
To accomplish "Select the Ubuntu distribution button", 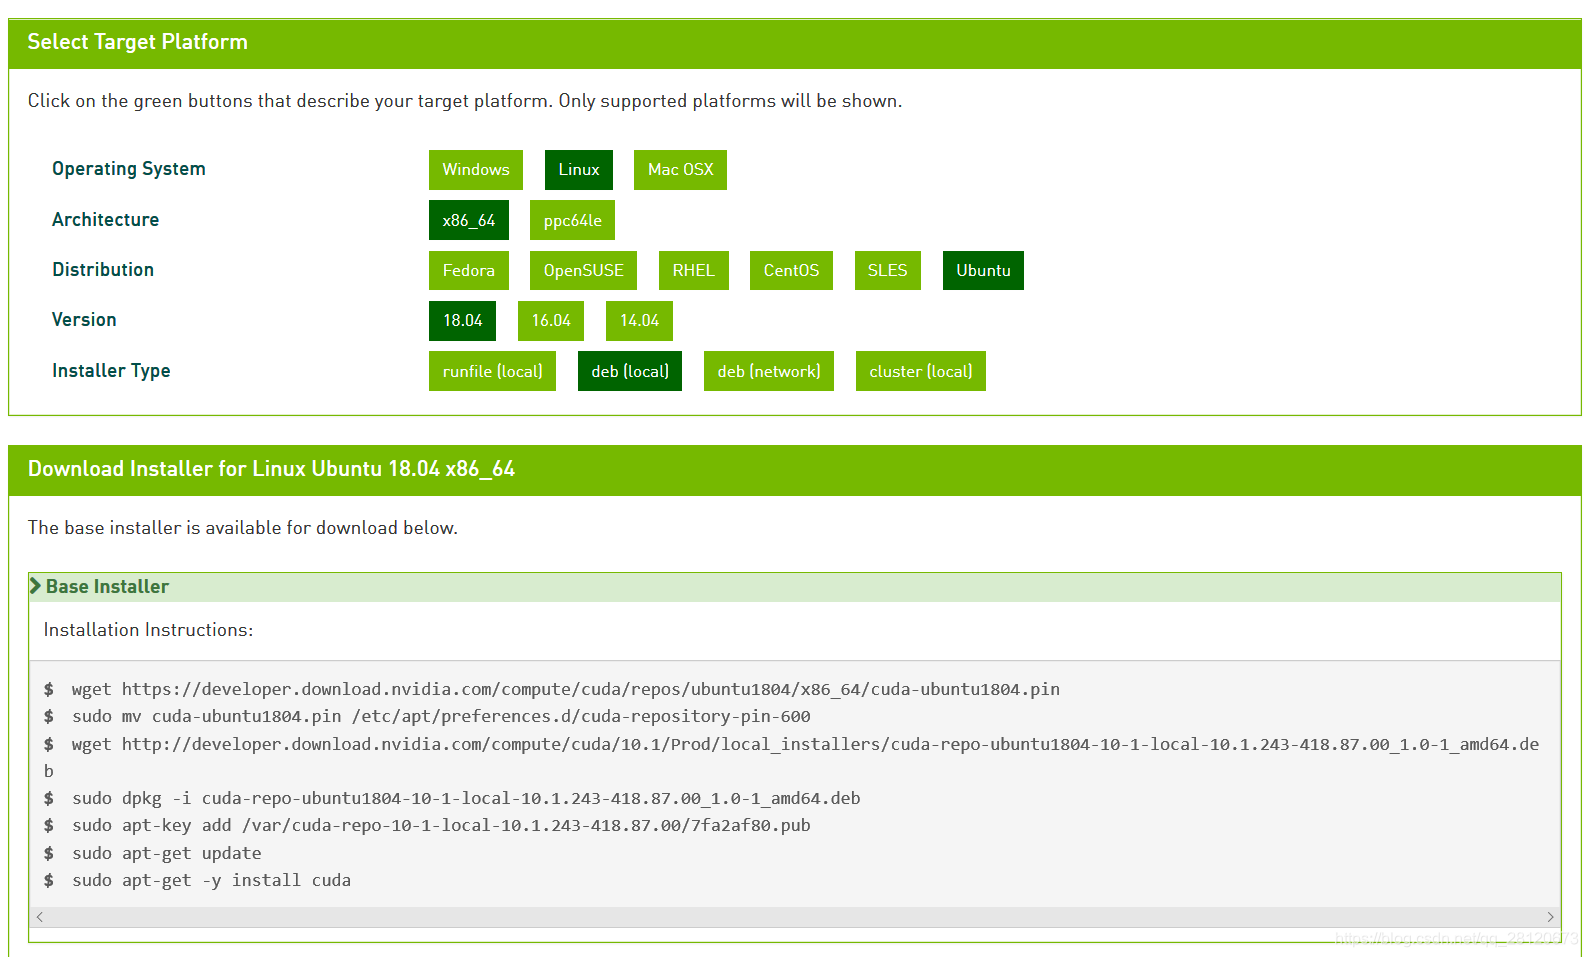I will pos(983,270).
